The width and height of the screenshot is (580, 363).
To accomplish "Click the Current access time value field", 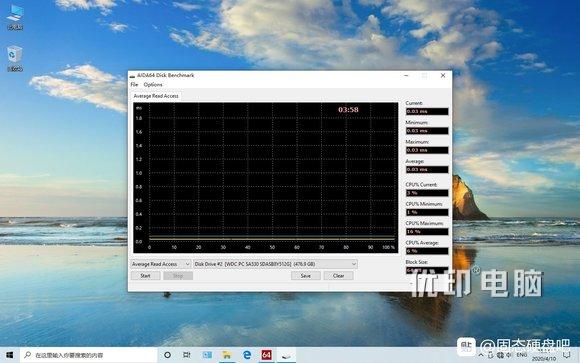I will click(427, 111).
